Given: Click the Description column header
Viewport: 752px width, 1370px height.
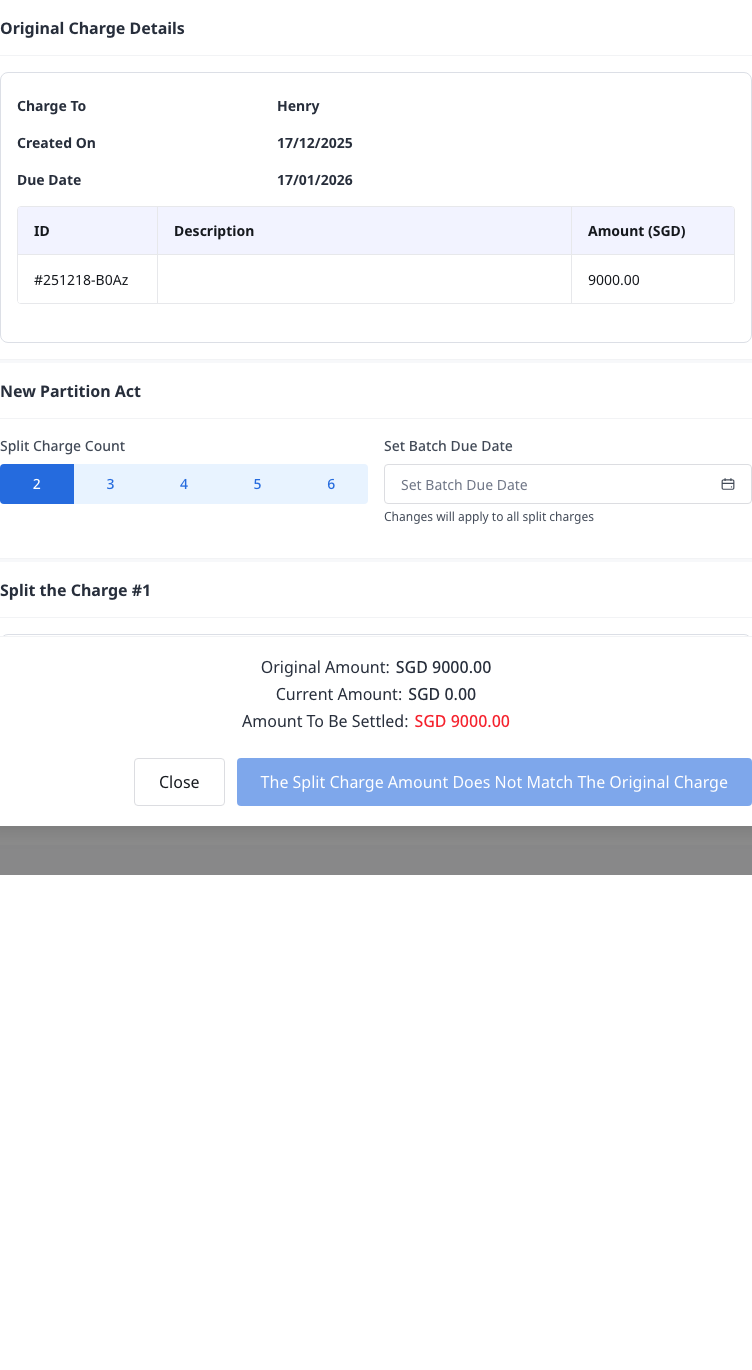Looking at the screenshot, I should (x=364, y=231).
